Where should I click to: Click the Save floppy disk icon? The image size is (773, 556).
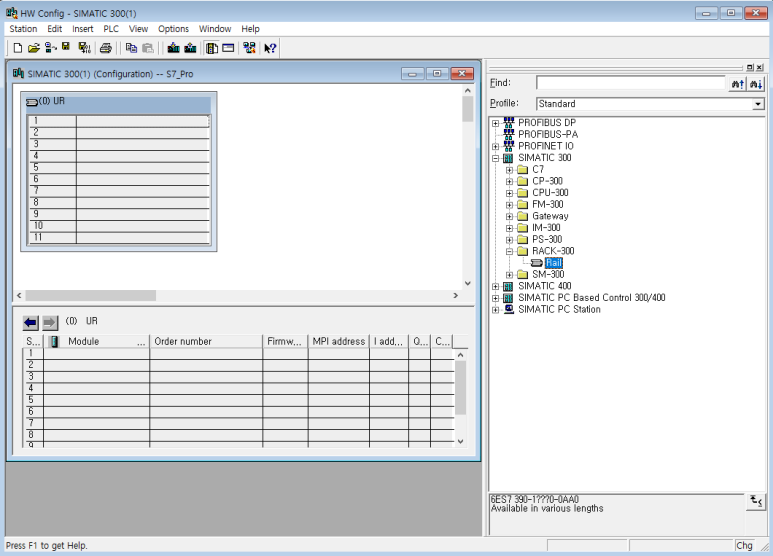[66, 47]
